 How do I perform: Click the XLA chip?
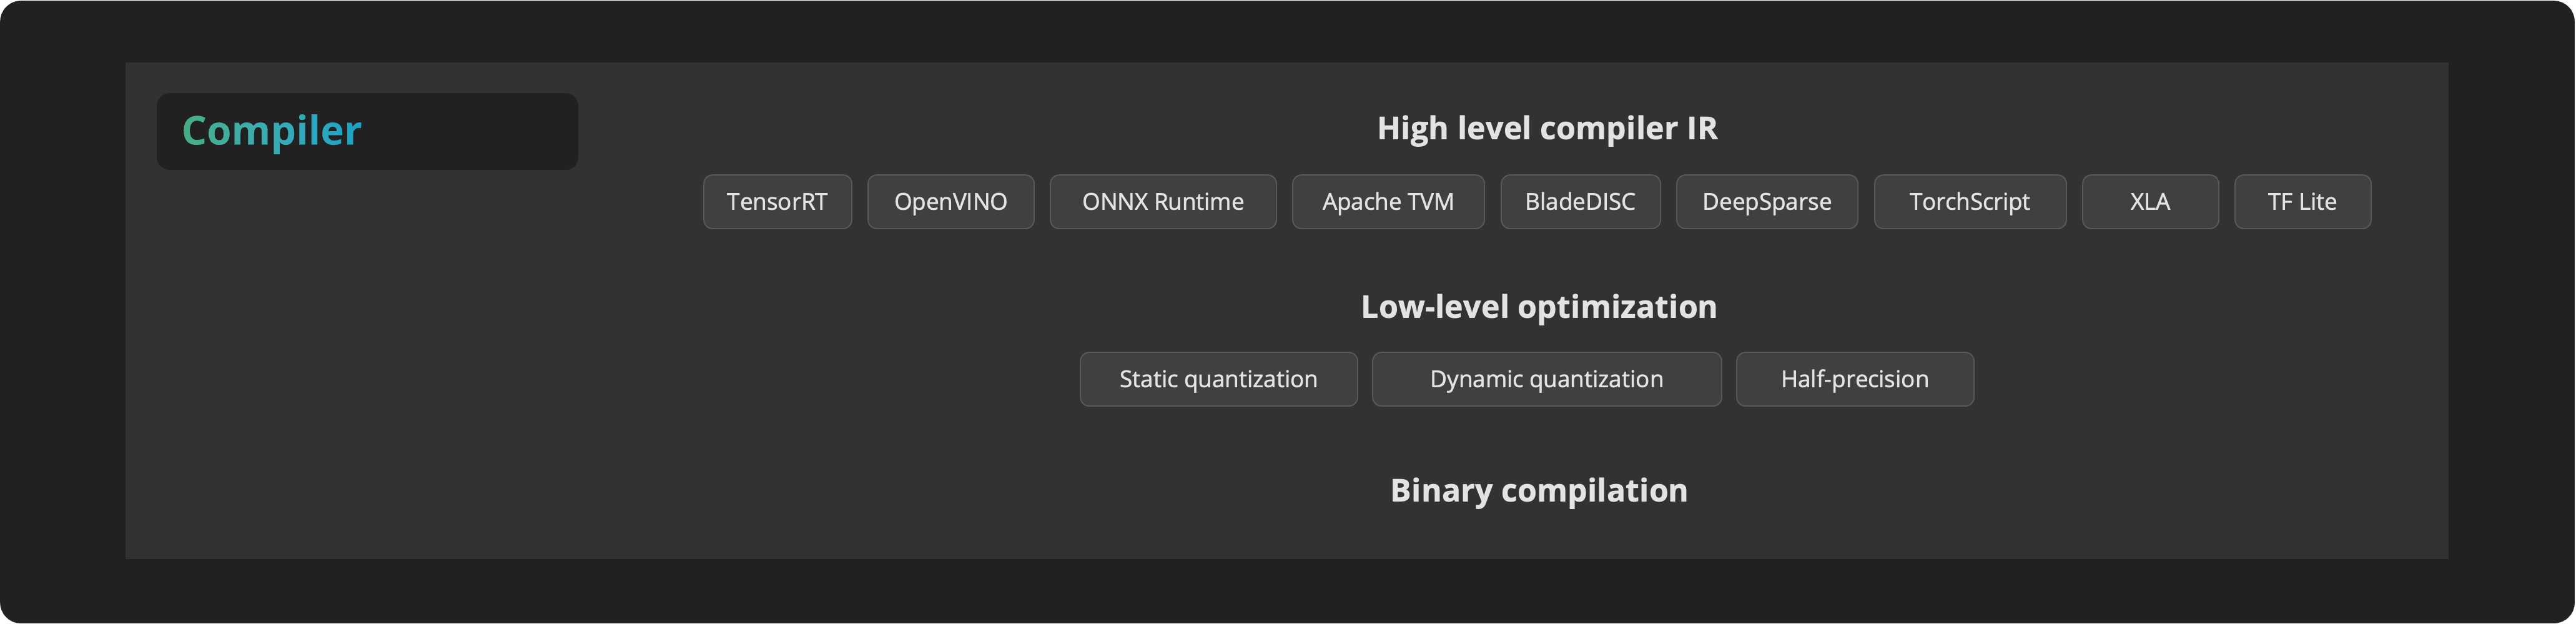2149,202
